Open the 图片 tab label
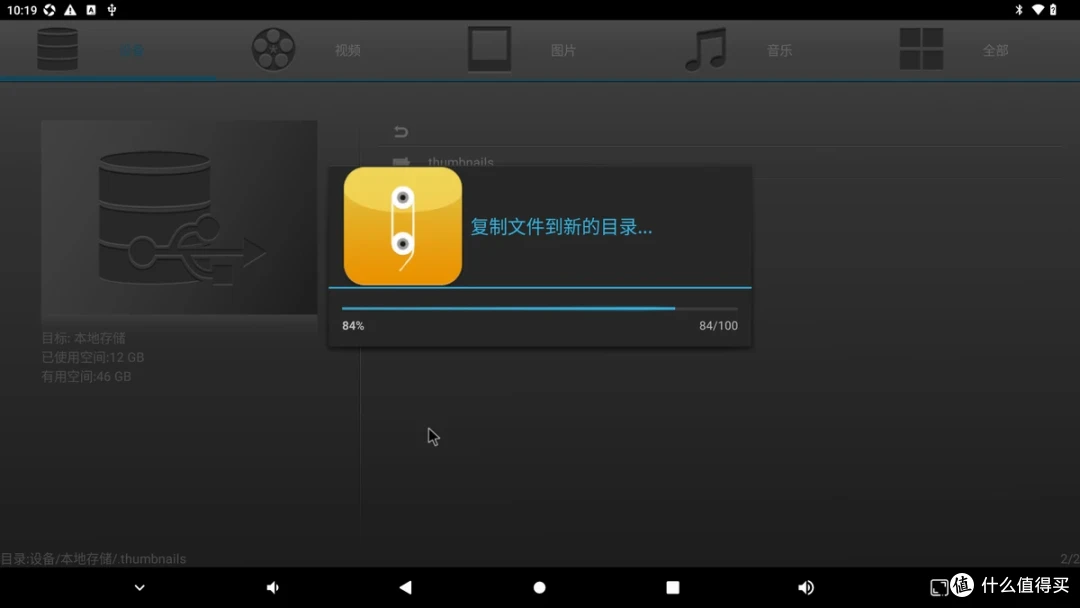The image size is (1080, 608). coord(563,50)
